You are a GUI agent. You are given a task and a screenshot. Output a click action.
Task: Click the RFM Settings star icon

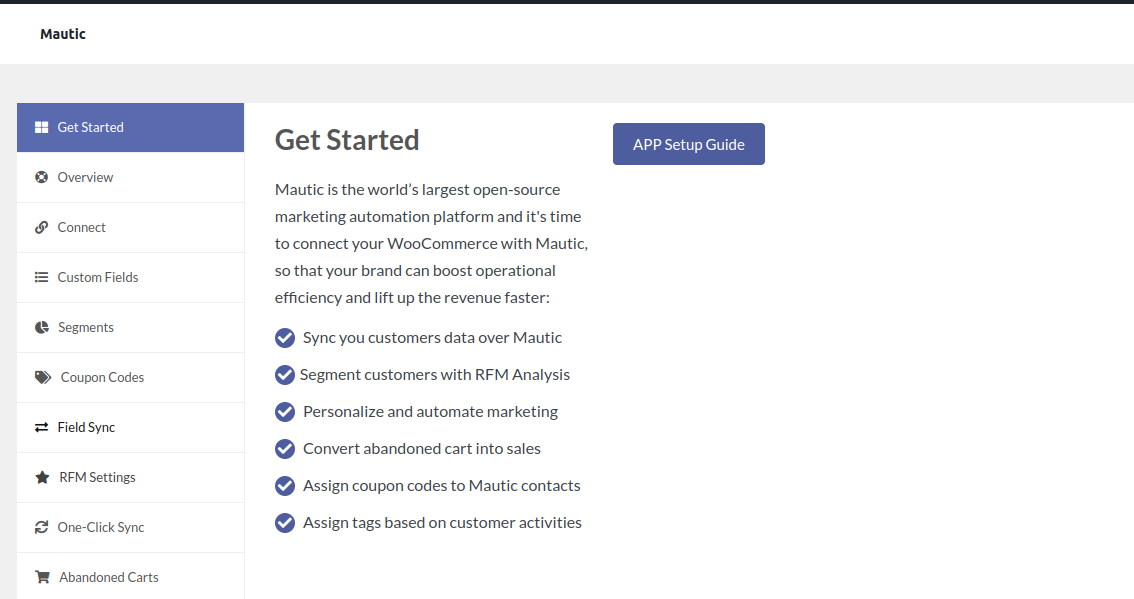(x=42, y=477)
